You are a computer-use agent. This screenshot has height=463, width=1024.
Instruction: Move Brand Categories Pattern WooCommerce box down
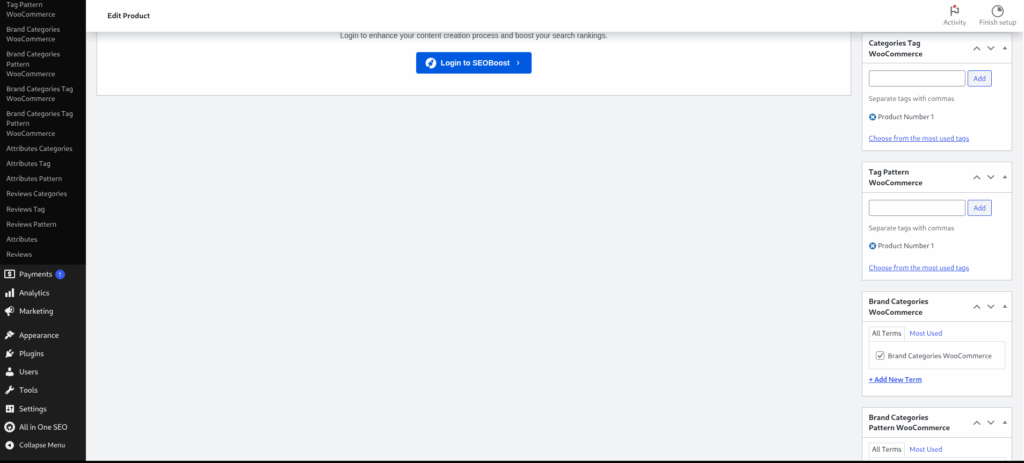click(x=991, y=423)
